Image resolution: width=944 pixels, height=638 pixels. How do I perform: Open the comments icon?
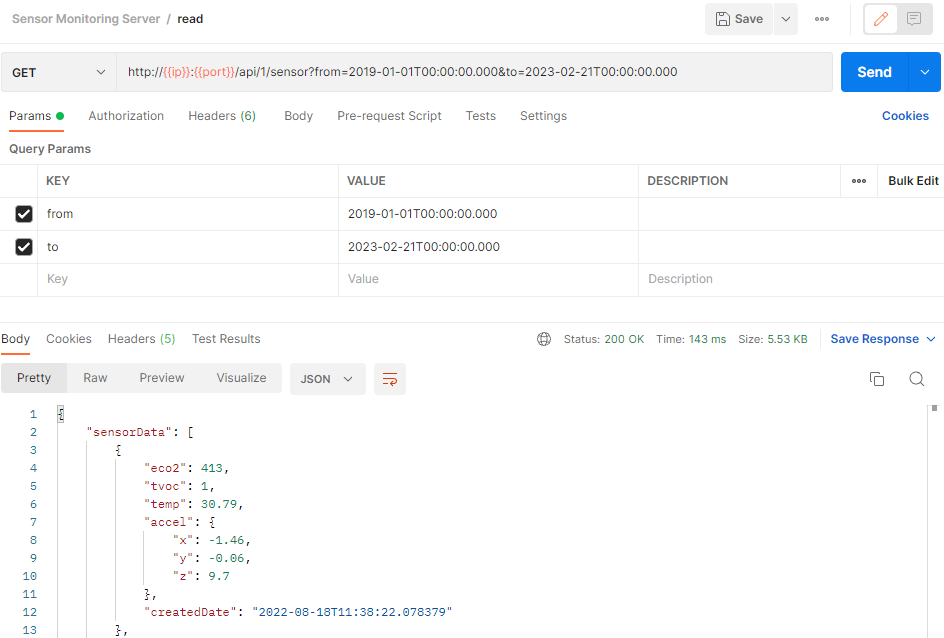point(914,19)
